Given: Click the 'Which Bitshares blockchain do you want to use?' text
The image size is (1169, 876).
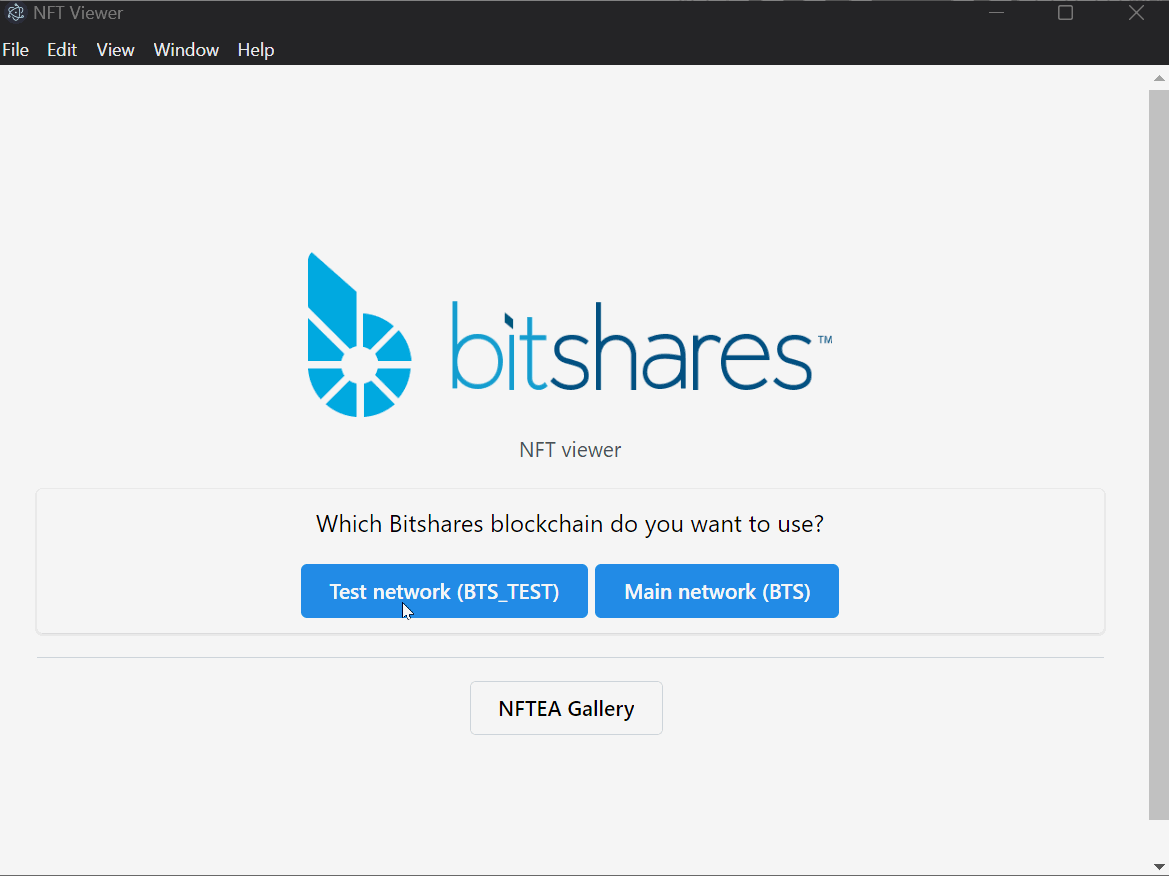Looking at the screenshot, I should [x=570, y=524].
